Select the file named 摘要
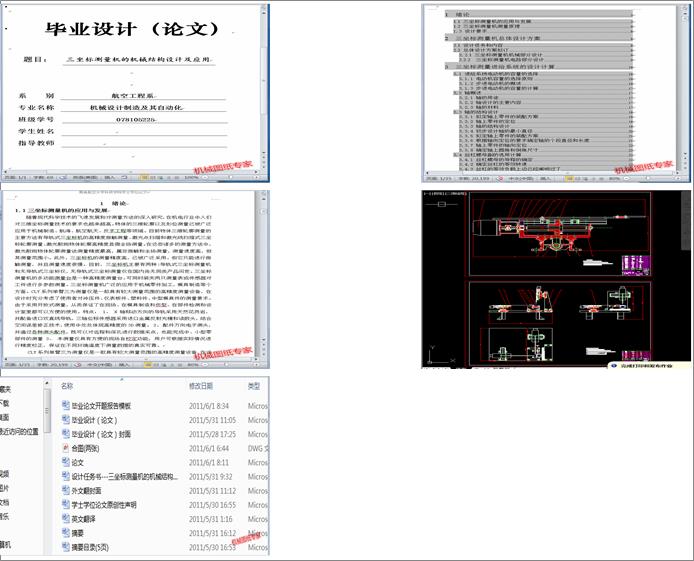The image size is (694, 561). point(77,533)
